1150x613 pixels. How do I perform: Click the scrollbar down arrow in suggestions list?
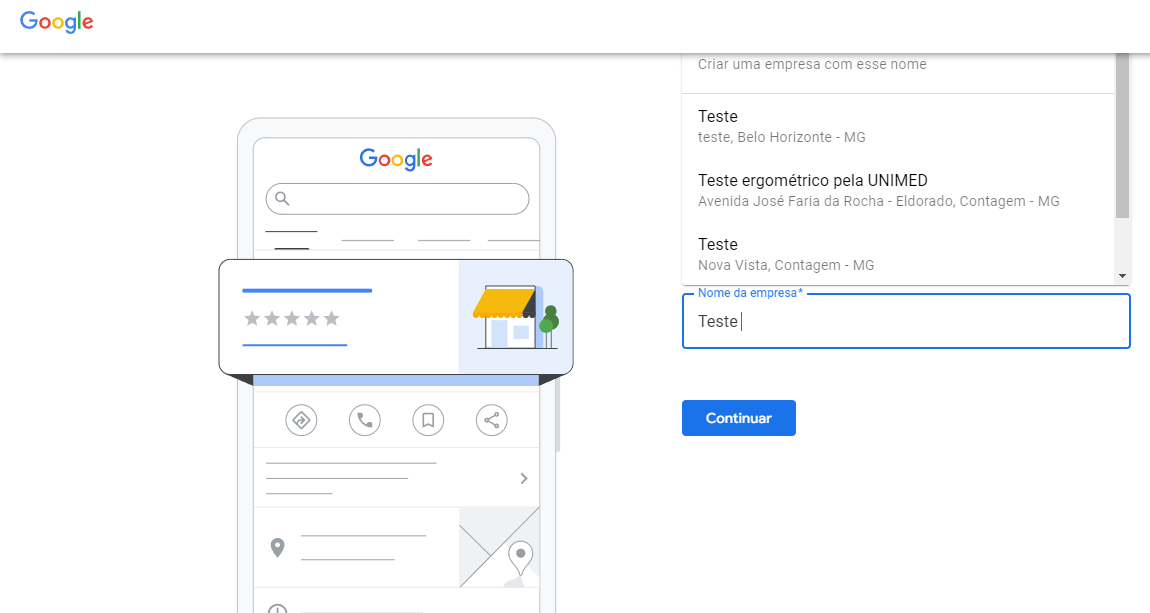click(x=1122, y=276)
